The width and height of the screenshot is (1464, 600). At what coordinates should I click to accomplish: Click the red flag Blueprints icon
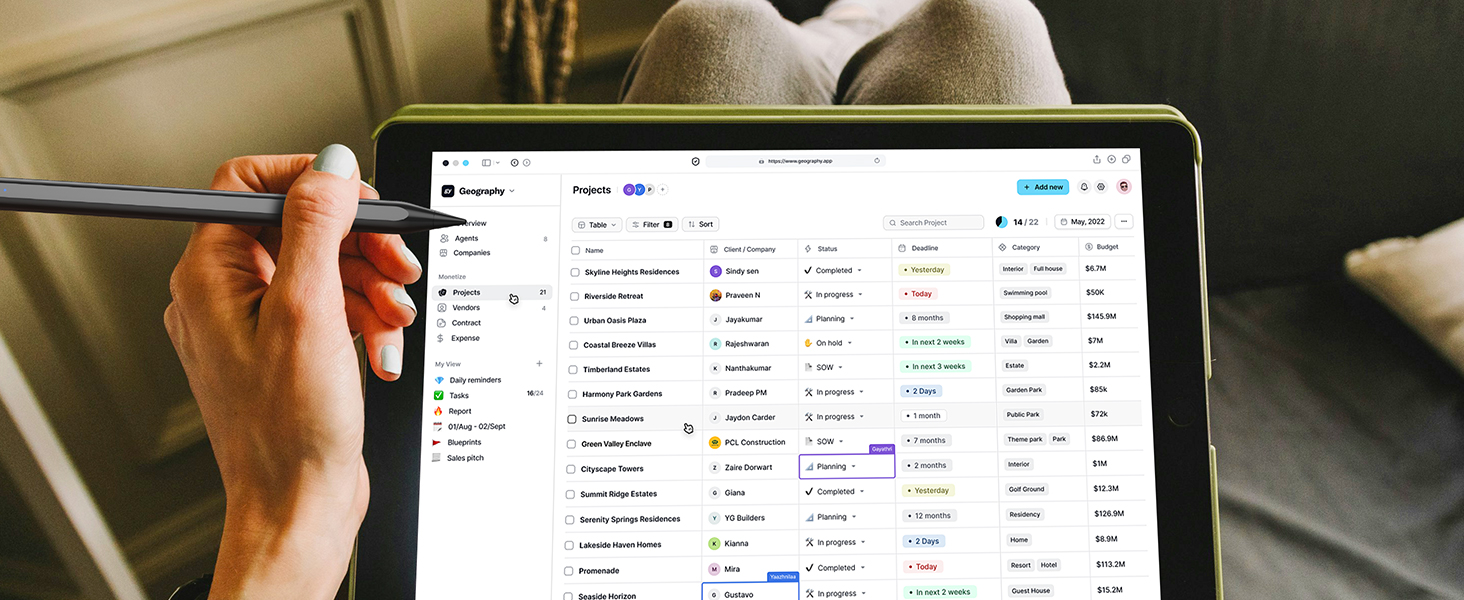437,442
